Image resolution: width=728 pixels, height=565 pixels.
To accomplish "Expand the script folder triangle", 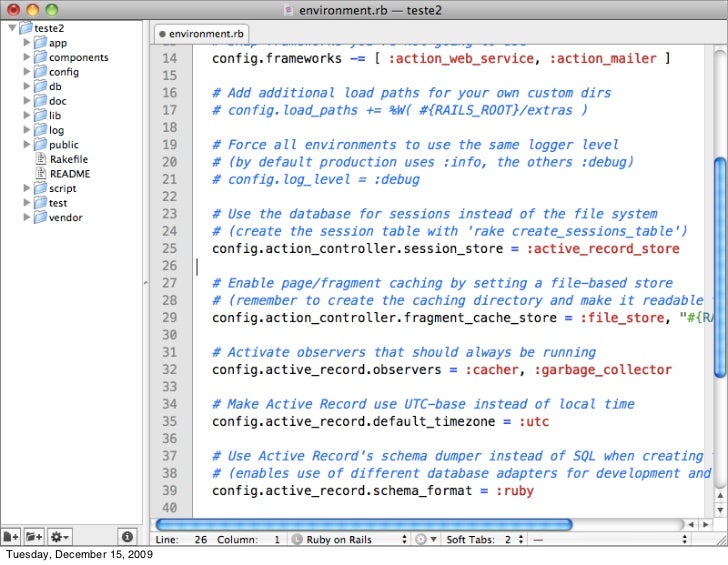I will pyautogui.click(x=26, y=188).
